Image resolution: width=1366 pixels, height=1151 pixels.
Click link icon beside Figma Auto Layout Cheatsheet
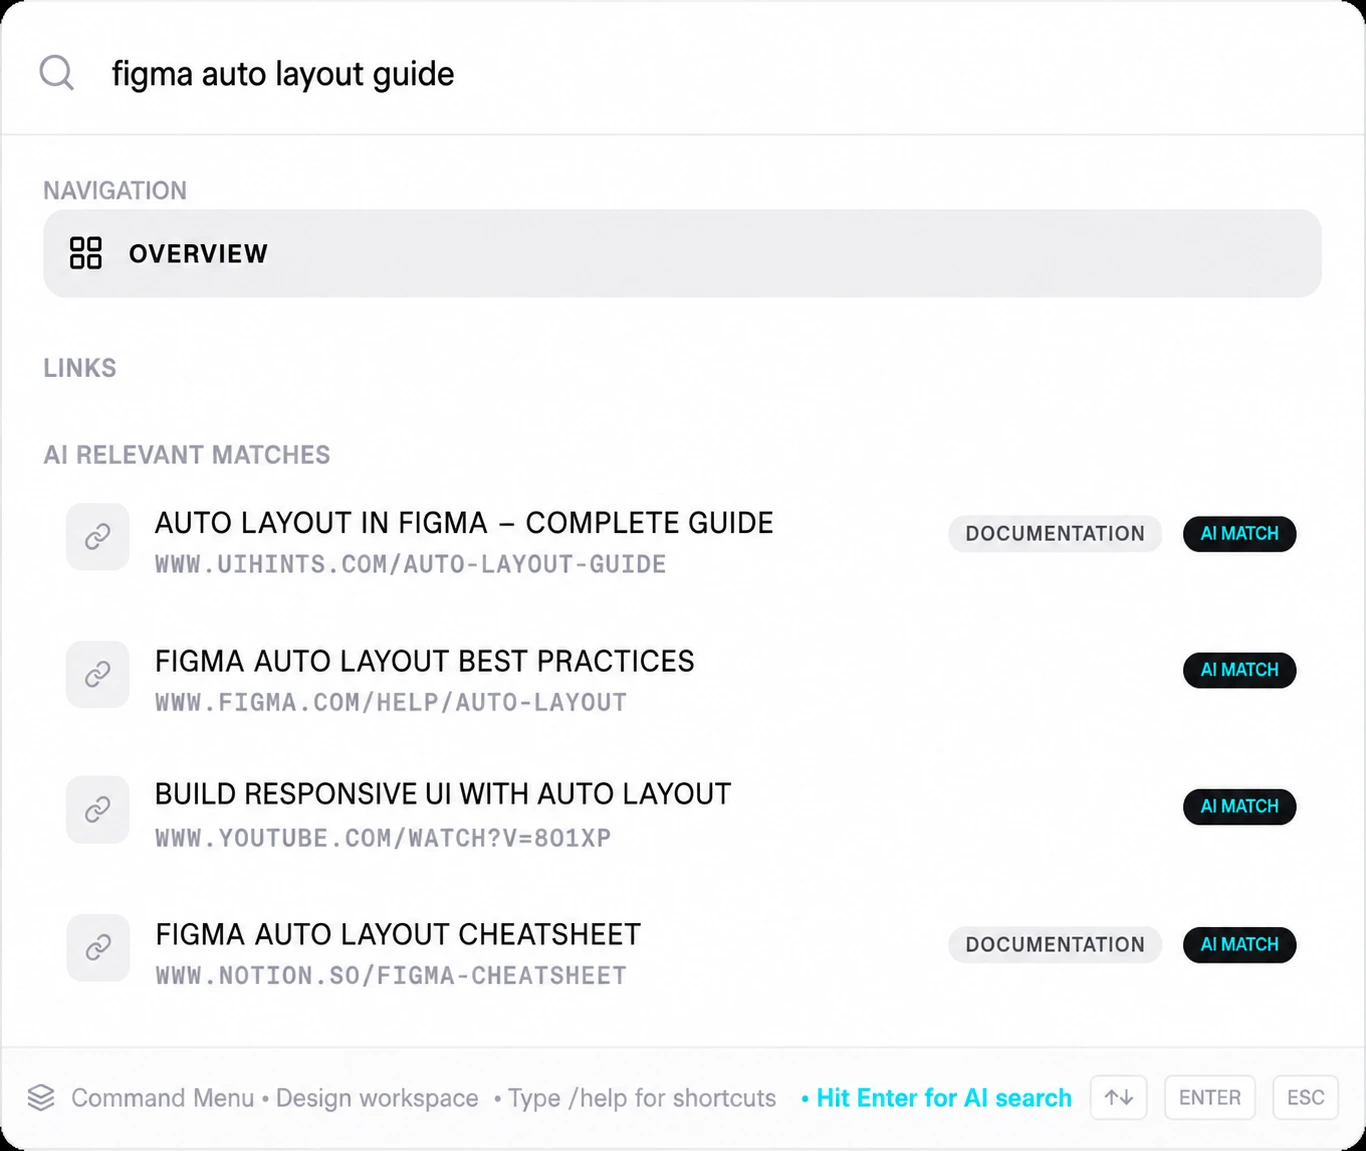pos(97,947)
